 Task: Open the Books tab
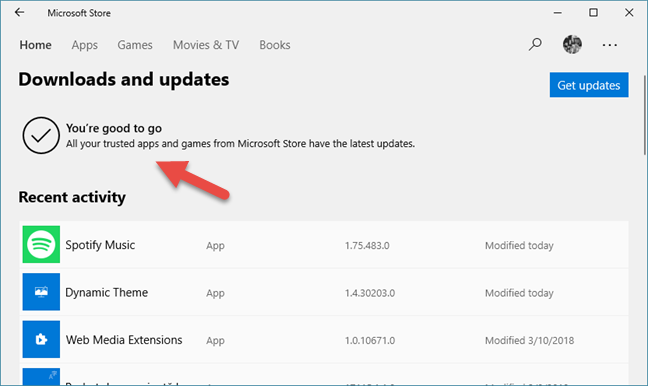coord(275,45)
